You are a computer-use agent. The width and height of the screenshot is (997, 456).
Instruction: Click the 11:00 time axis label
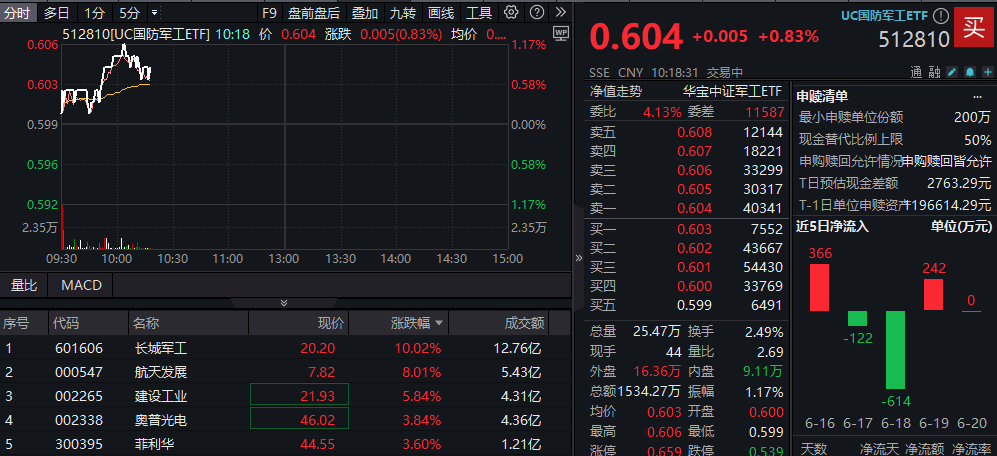228,259
